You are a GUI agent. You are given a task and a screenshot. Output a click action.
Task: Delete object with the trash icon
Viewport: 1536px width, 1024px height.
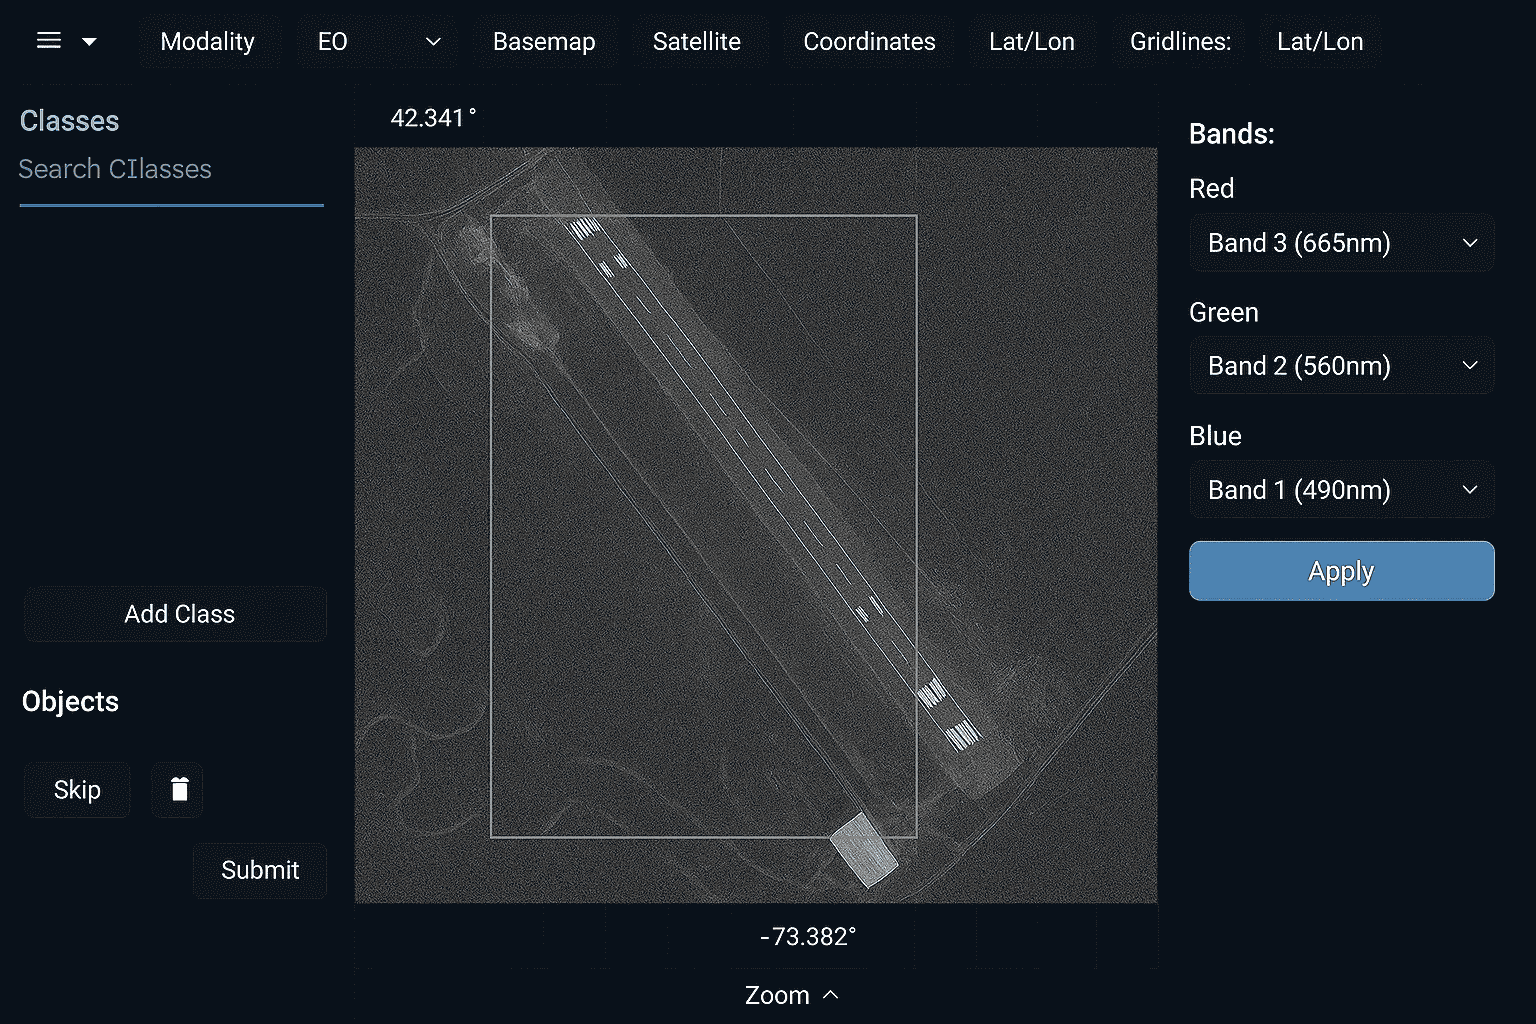click(x=178, y=790)
